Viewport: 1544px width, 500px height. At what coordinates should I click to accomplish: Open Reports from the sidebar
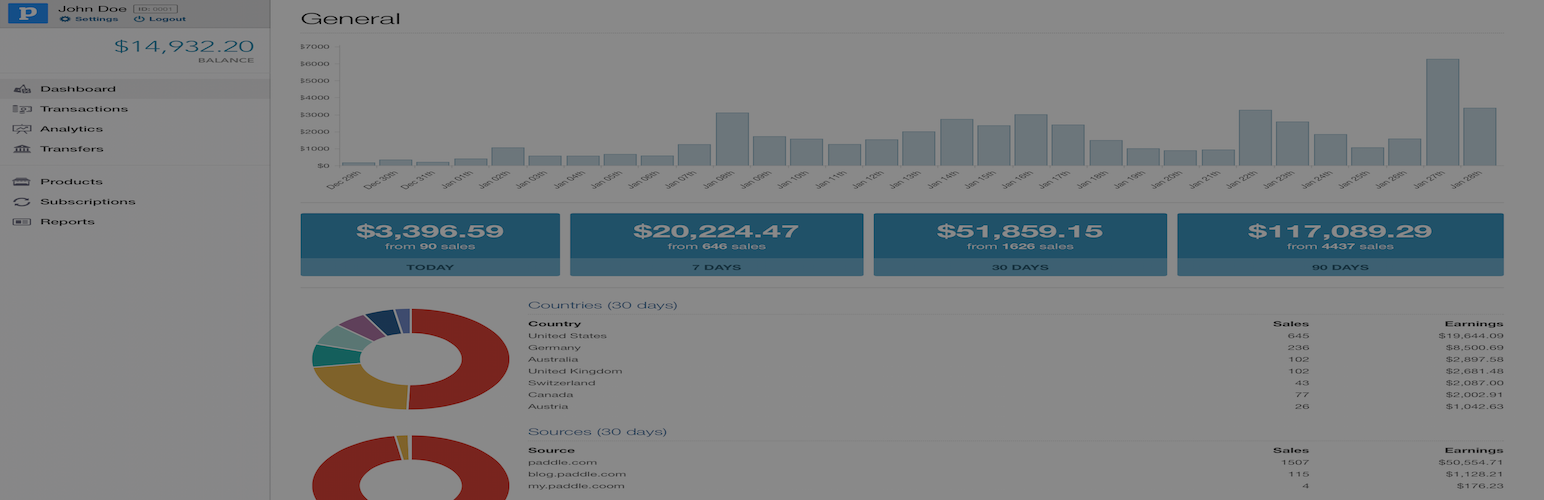click(135, 222)
